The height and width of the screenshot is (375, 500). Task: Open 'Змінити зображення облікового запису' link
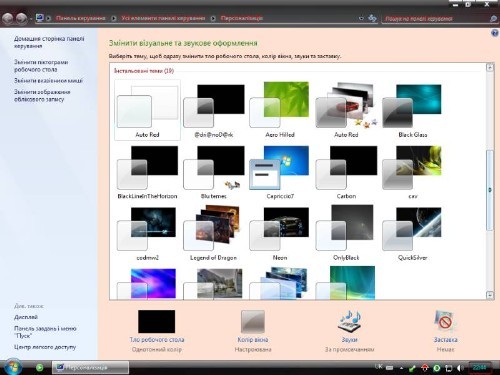click(42, 95)
